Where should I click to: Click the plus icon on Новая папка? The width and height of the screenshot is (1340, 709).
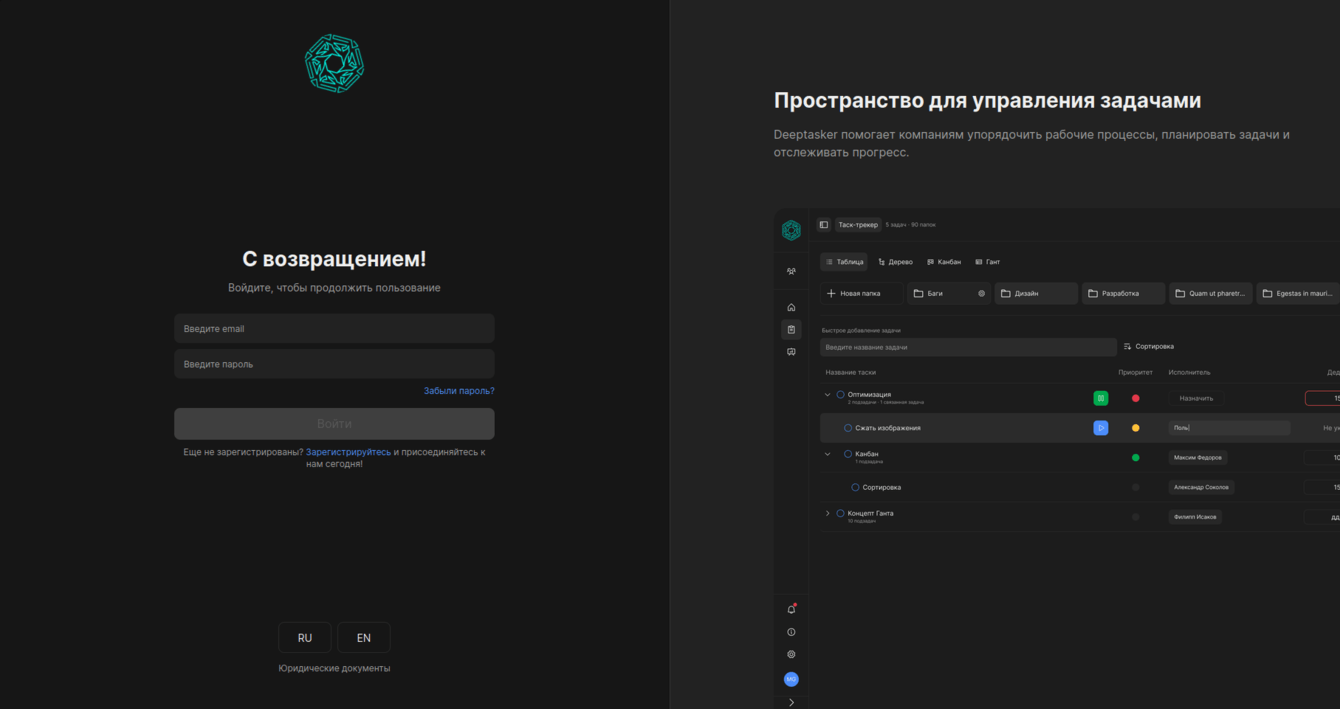pyautogui.click(x=831, y=294)
